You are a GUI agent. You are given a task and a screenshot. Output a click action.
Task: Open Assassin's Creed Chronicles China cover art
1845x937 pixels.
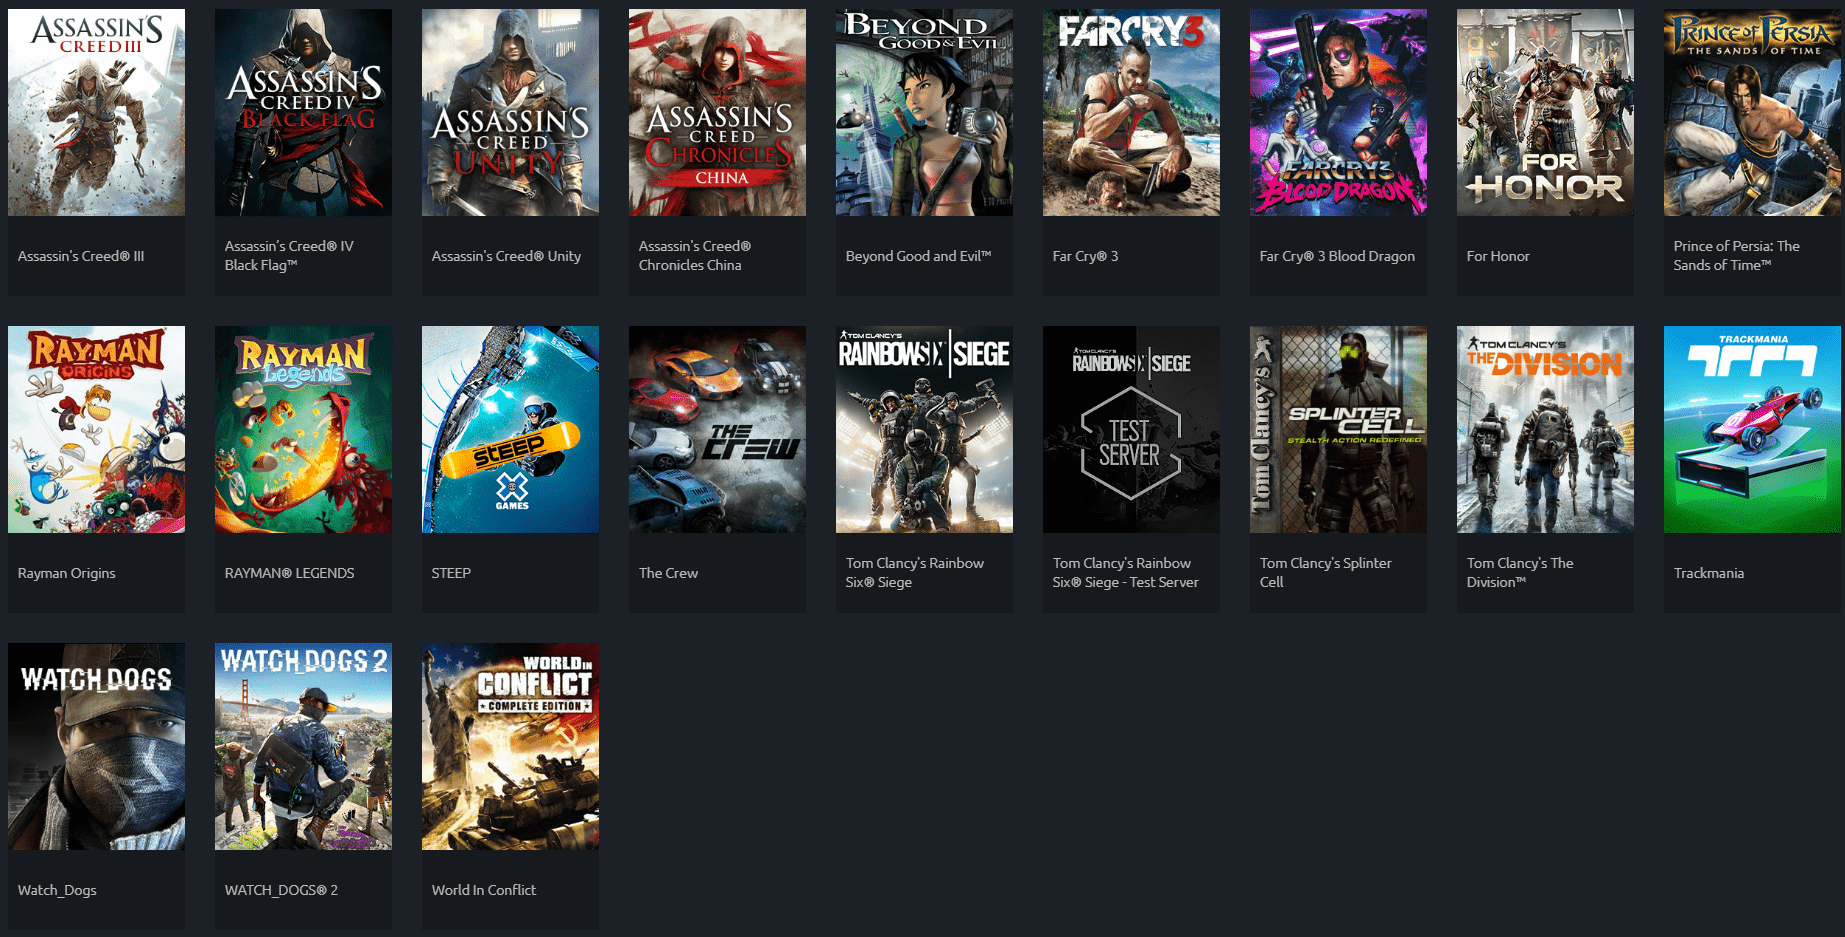(717, 112)
